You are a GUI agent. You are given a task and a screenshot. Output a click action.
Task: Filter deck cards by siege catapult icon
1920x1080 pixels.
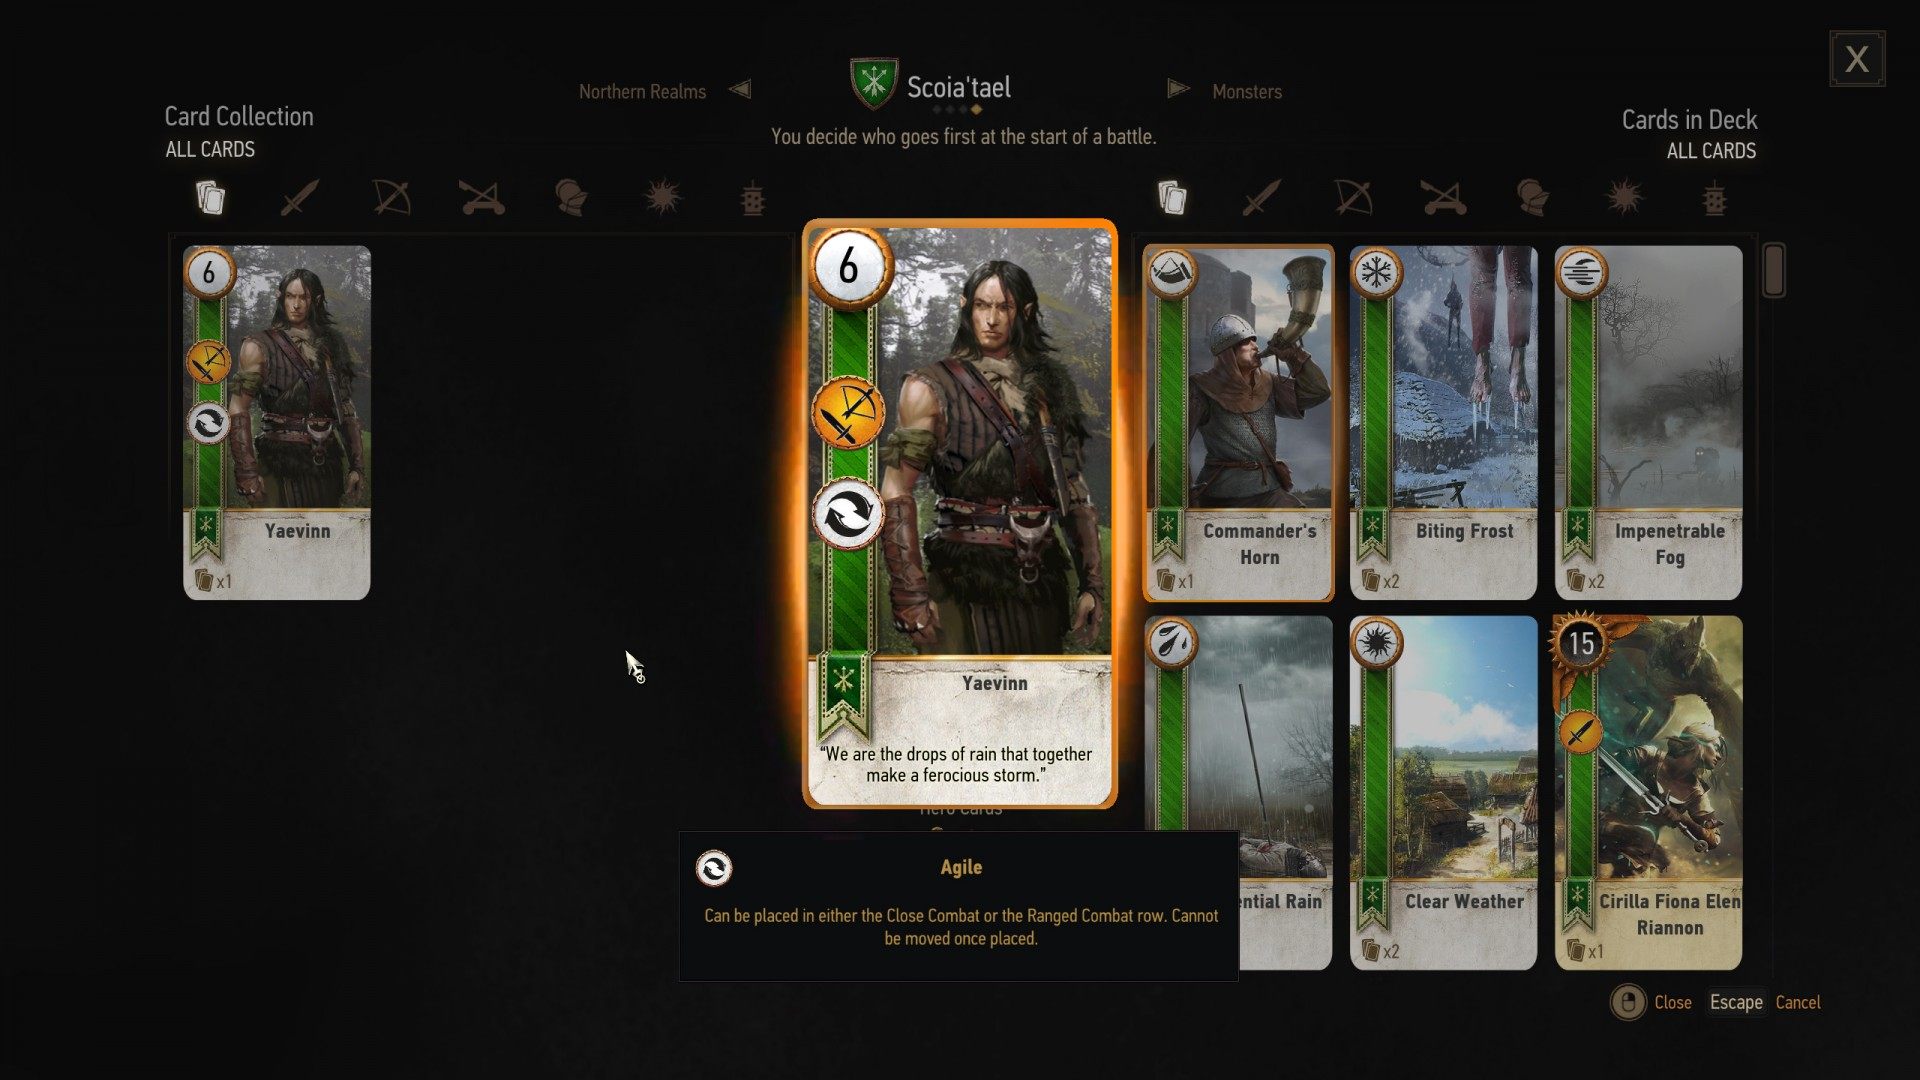(x=1444, y=198)
